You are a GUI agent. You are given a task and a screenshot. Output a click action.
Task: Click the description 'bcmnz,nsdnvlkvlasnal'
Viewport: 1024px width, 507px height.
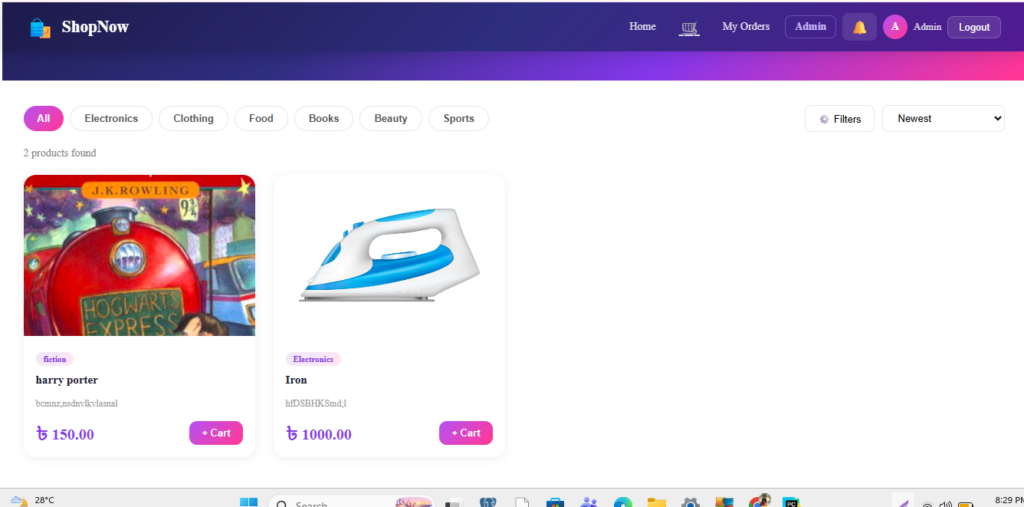click(76, 403)
